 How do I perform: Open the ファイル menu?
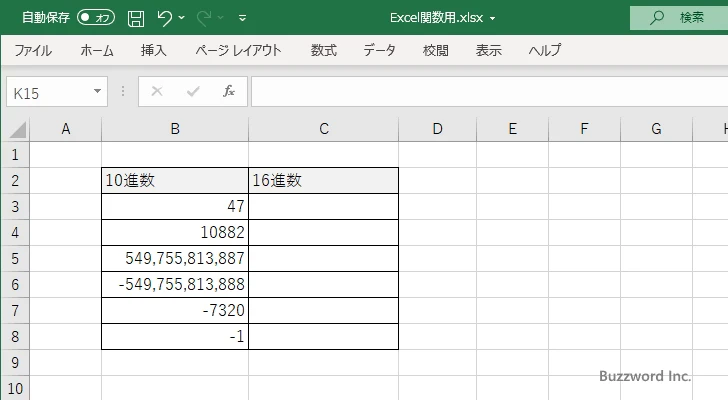point(33,50)
